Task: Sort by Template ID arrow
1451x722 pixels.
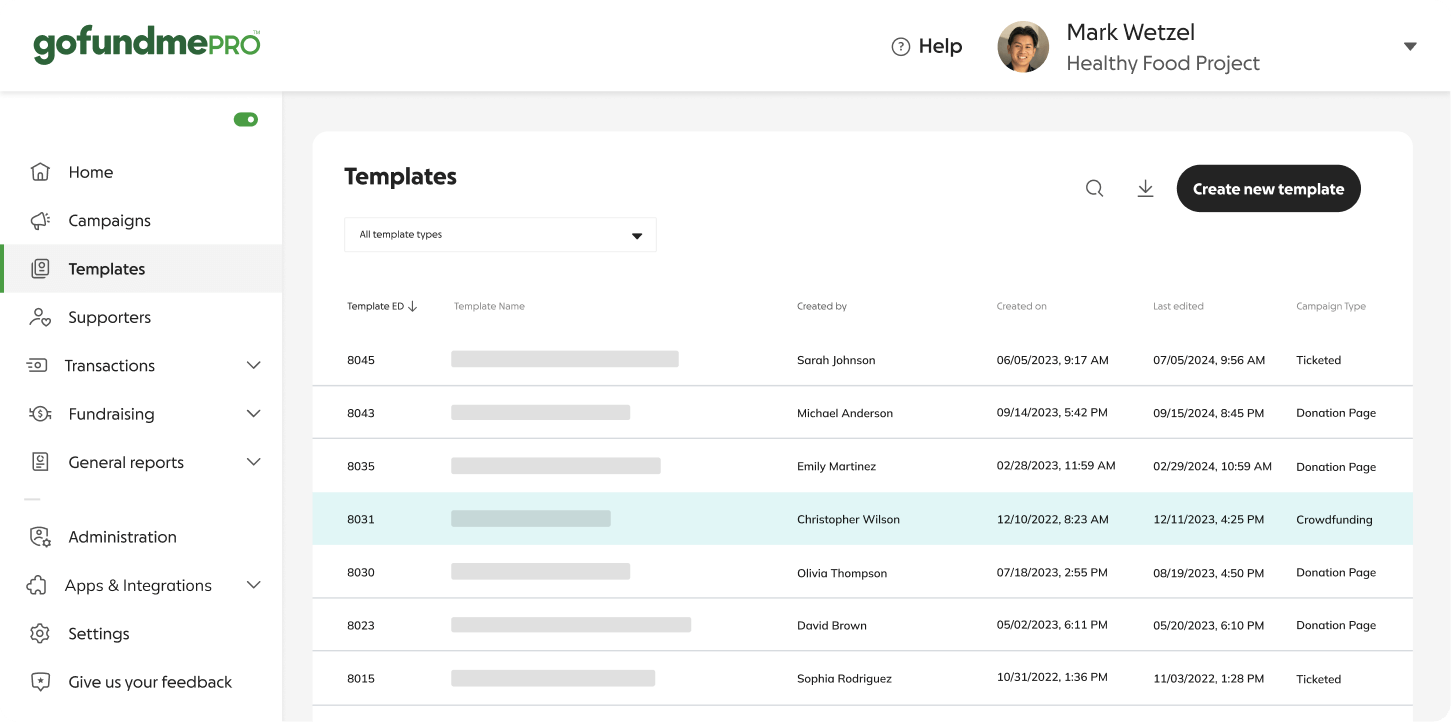Action: pos(413,306)
